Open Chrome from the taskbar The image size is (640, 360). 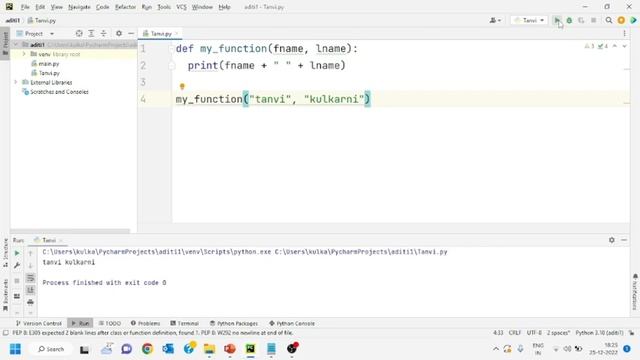pyautogui.click(x=147, y=349)
